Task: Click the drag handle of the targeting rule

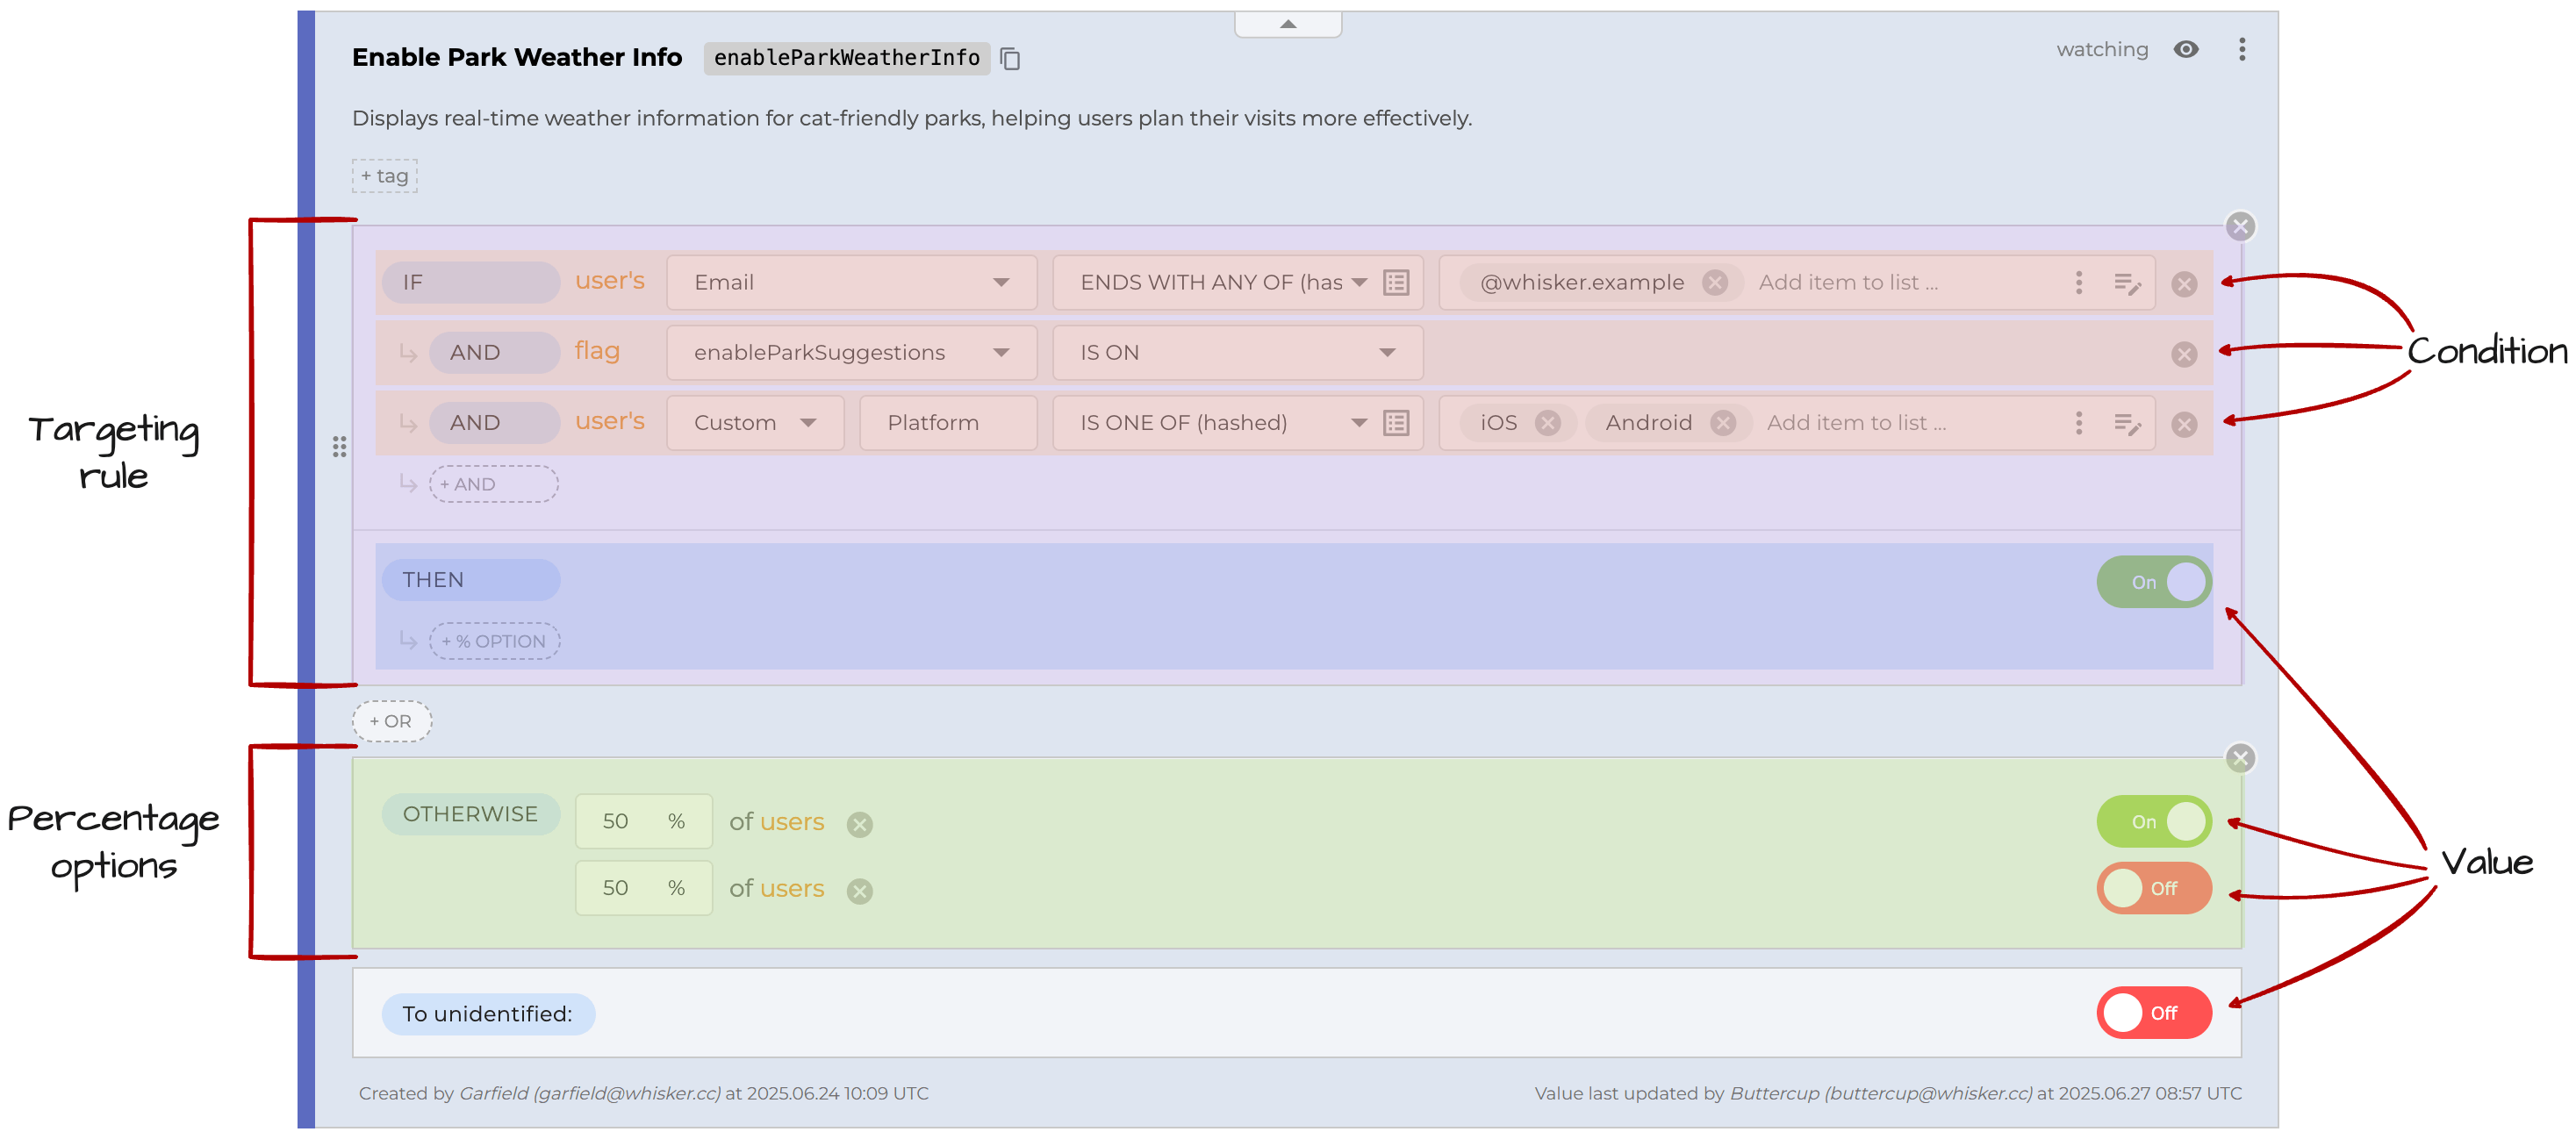Action: click(339, 447)
